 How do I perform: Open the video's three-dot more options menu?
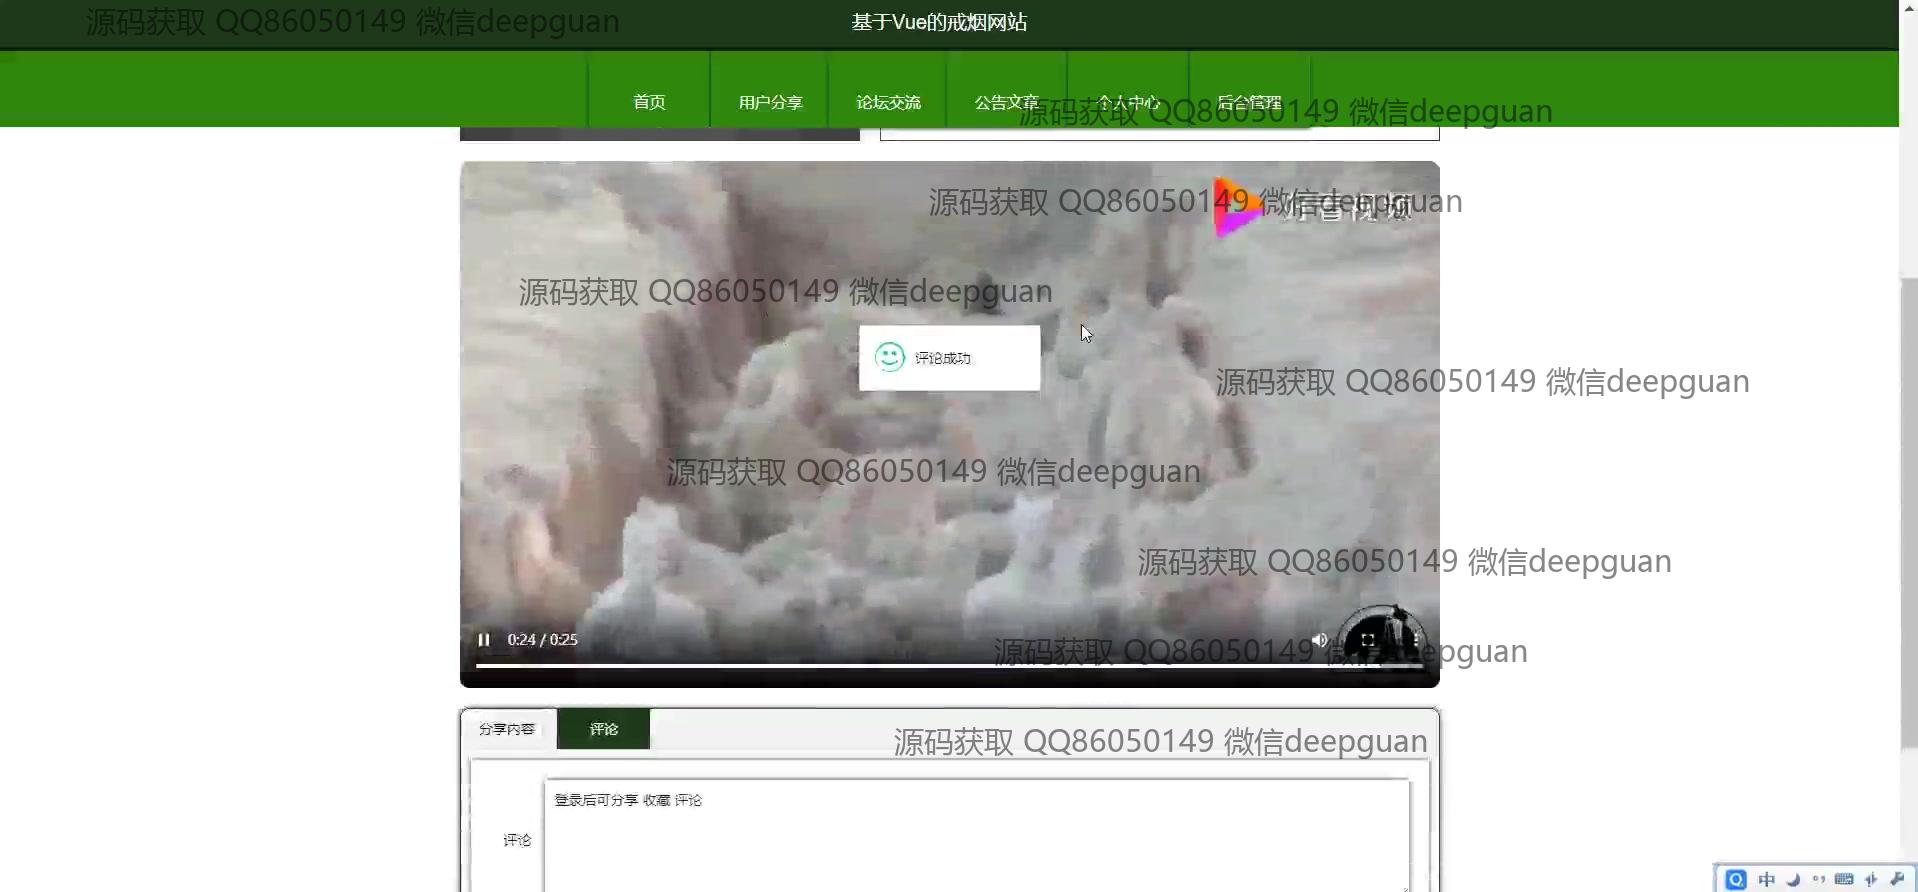tap(1416, 640)
